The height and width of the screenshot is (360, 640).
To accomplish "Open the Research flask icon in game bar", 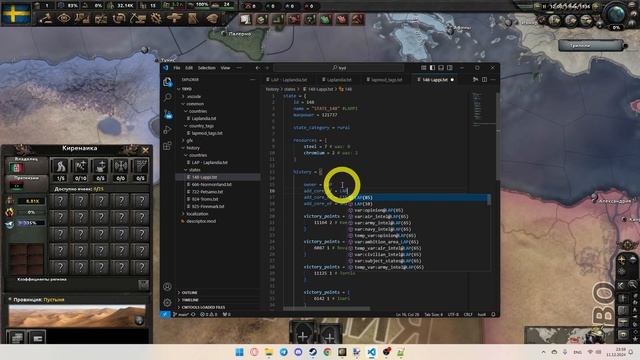I will 82,18.
